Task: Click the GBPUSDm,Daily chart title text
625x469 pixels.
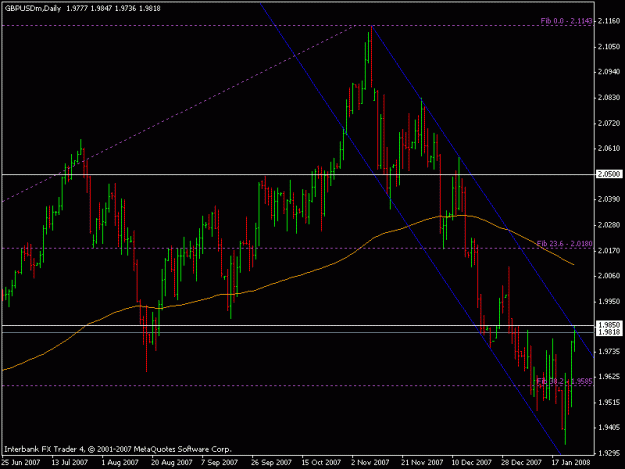Action: [33, 8]
